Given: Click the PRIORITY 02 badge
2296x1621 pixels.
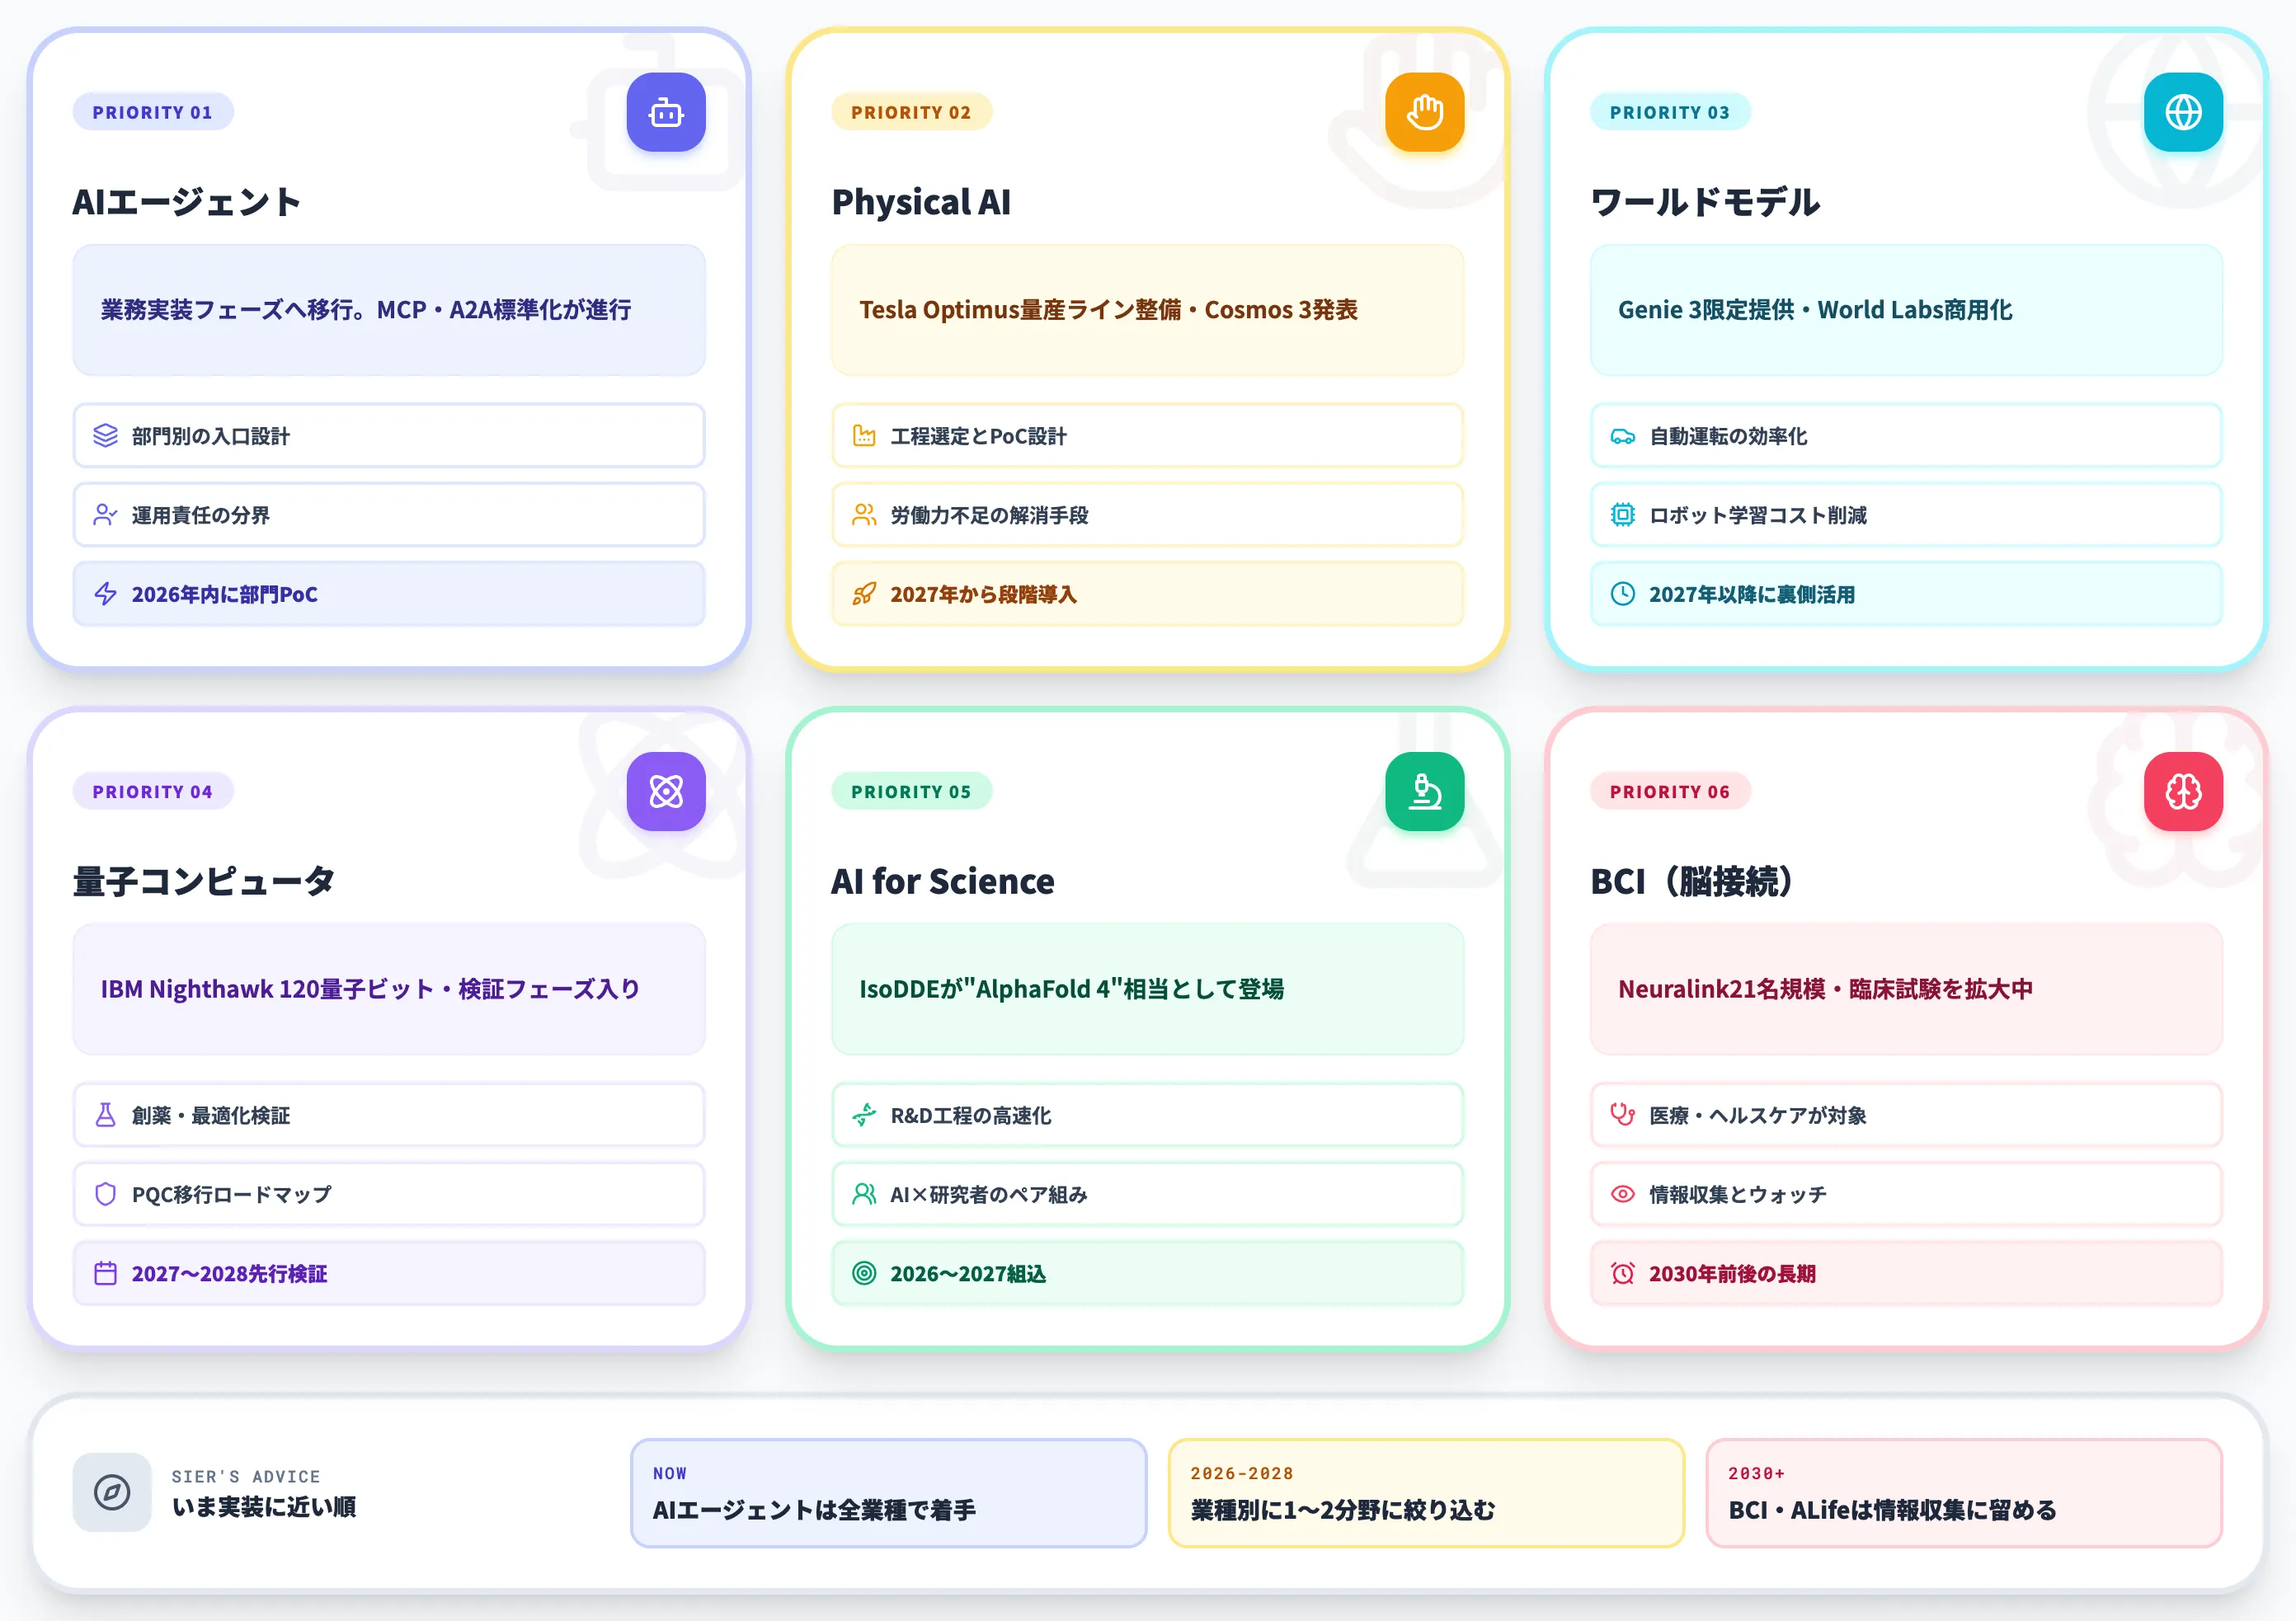Looking at the screenshot, I should coord(911,112).
